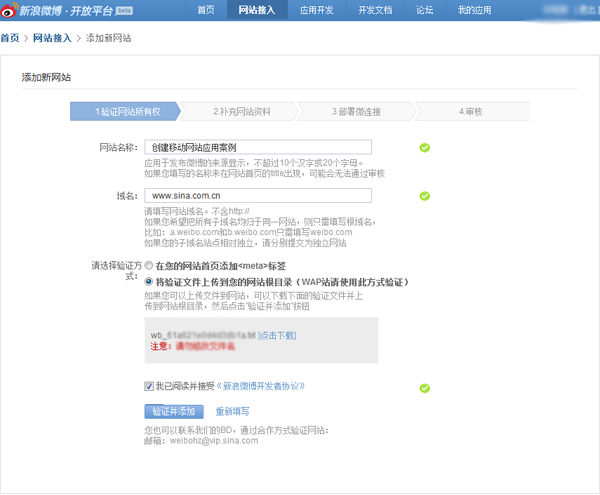This screenshot has height=495, width=600.
Task: Select step 4.审核
Action: (x=471, y=112)
